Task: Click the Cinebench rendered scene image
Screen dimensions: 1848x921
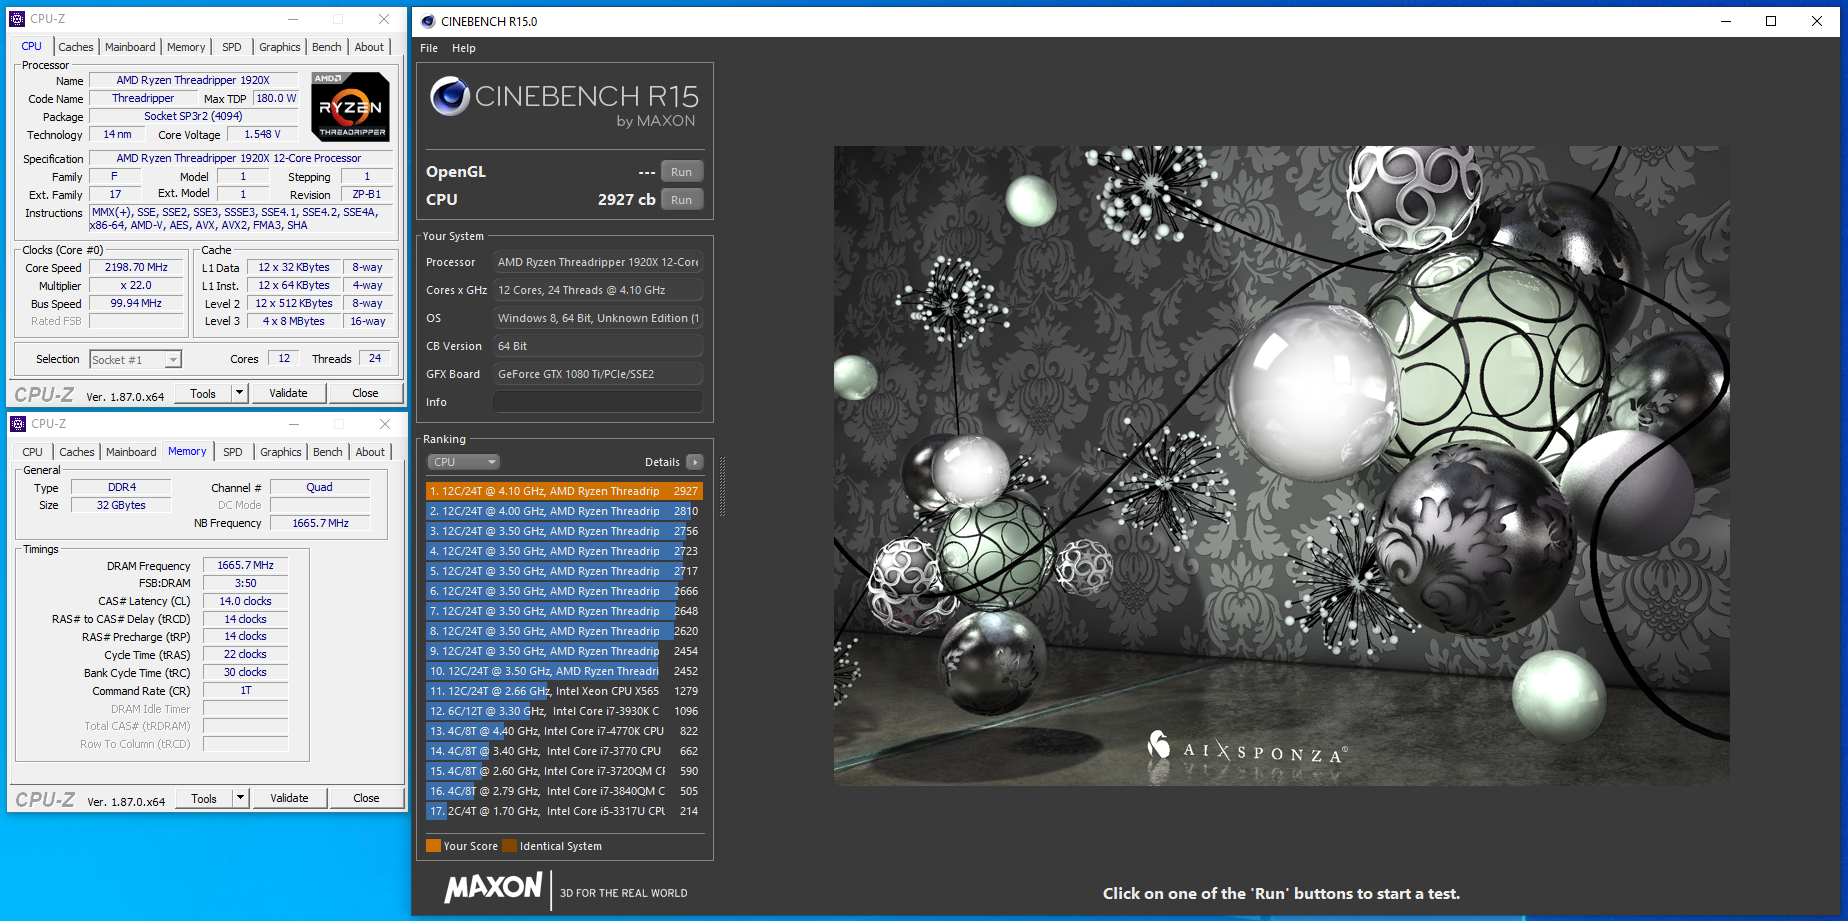Action: (1281, 466)
